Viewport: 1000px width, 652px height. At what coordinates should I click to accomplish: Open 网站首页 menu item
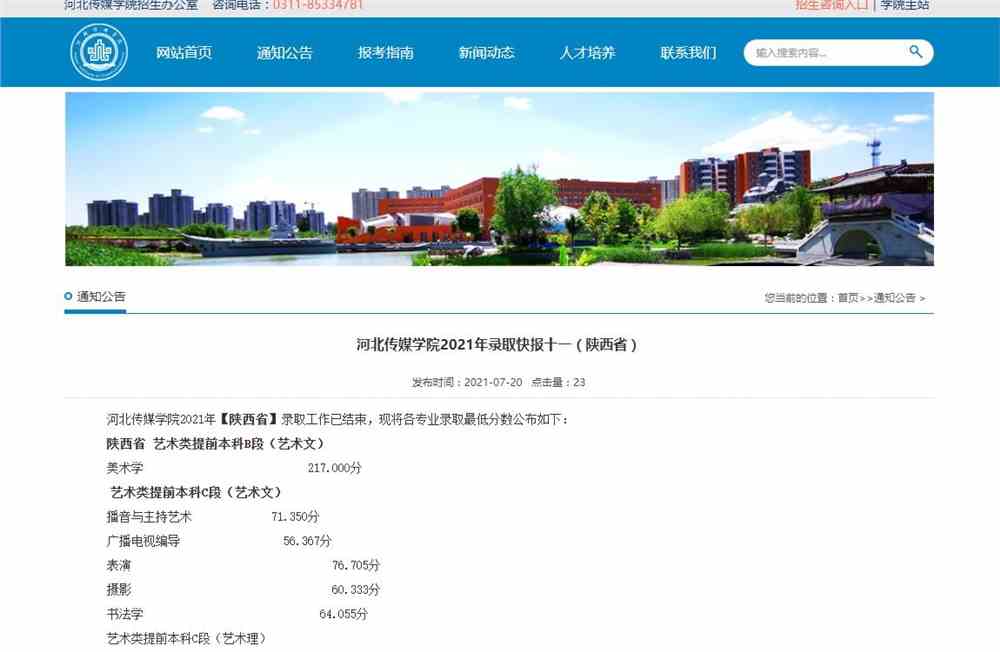point(184,52)
